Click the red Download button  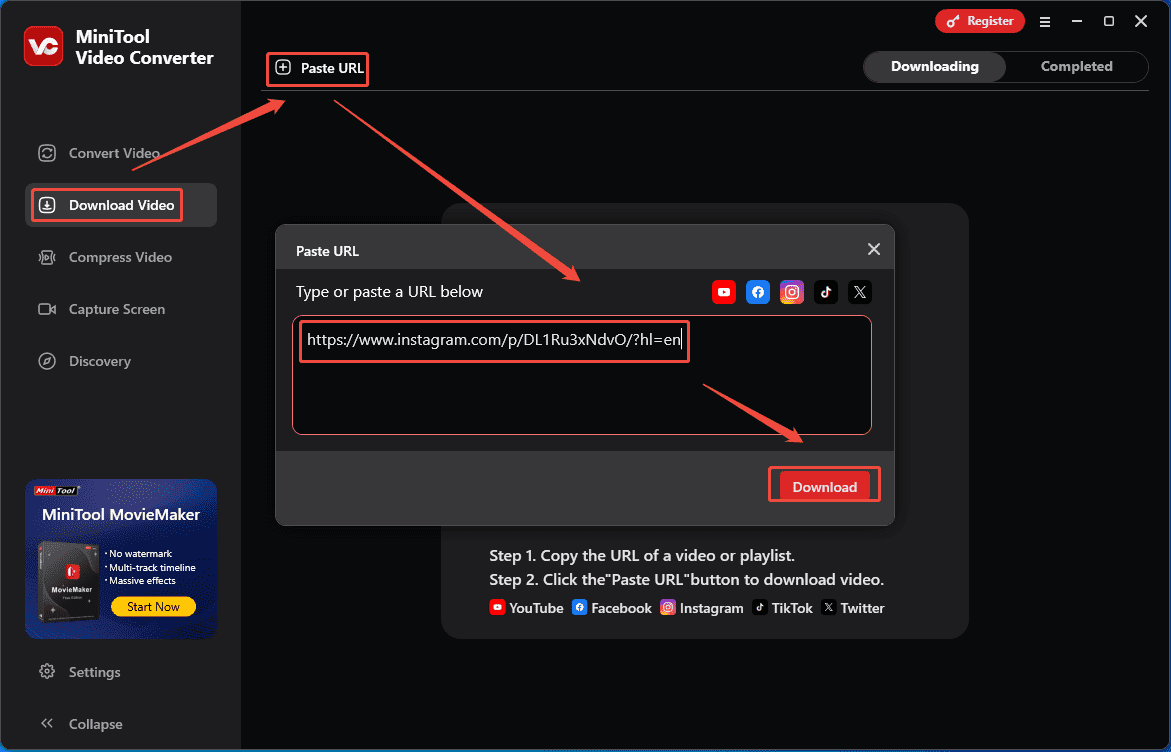tap(824, 487)
